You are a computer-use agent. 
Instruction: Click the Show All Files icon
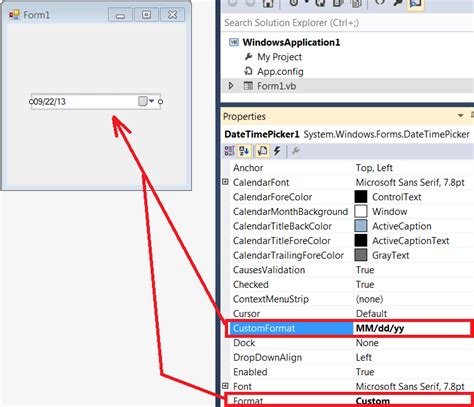(357, 3)
